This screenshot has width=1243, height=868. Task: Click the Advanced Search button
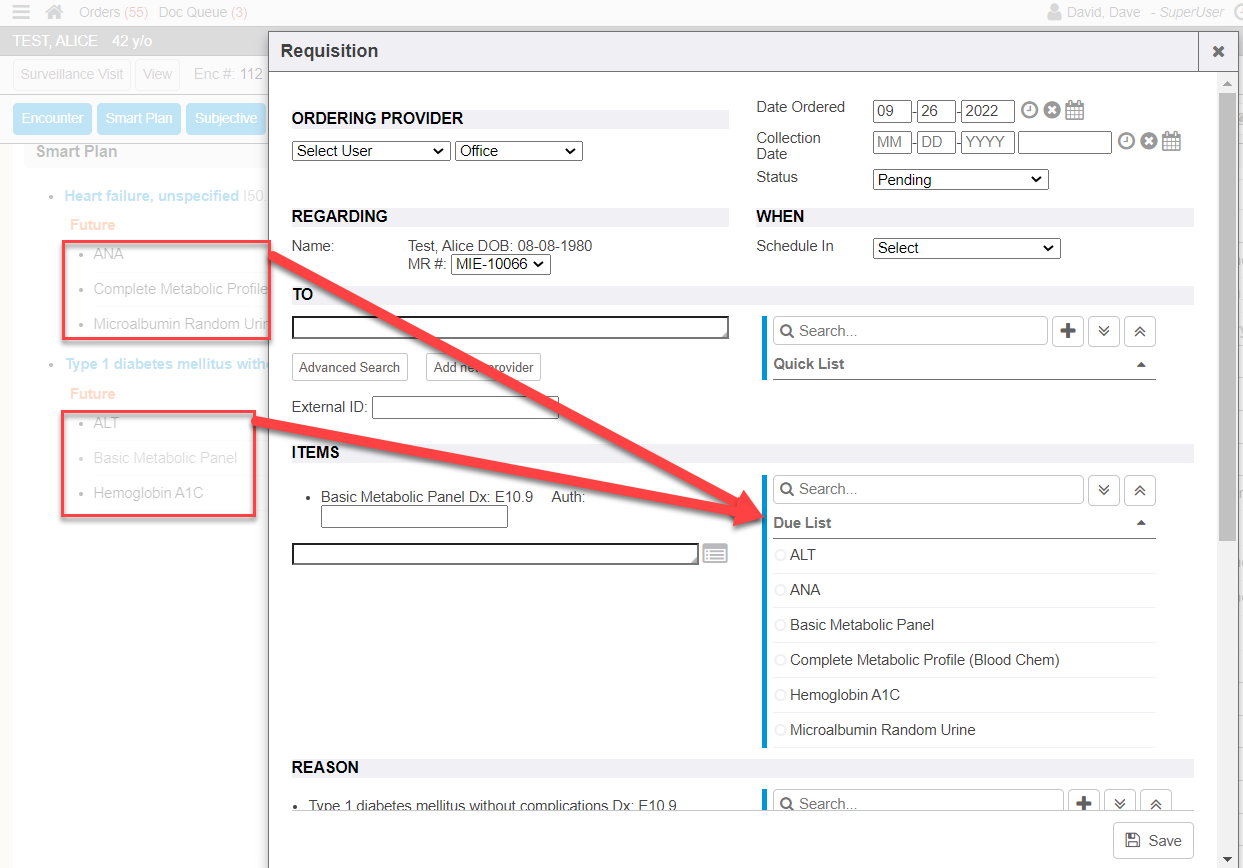click(349, 367)
